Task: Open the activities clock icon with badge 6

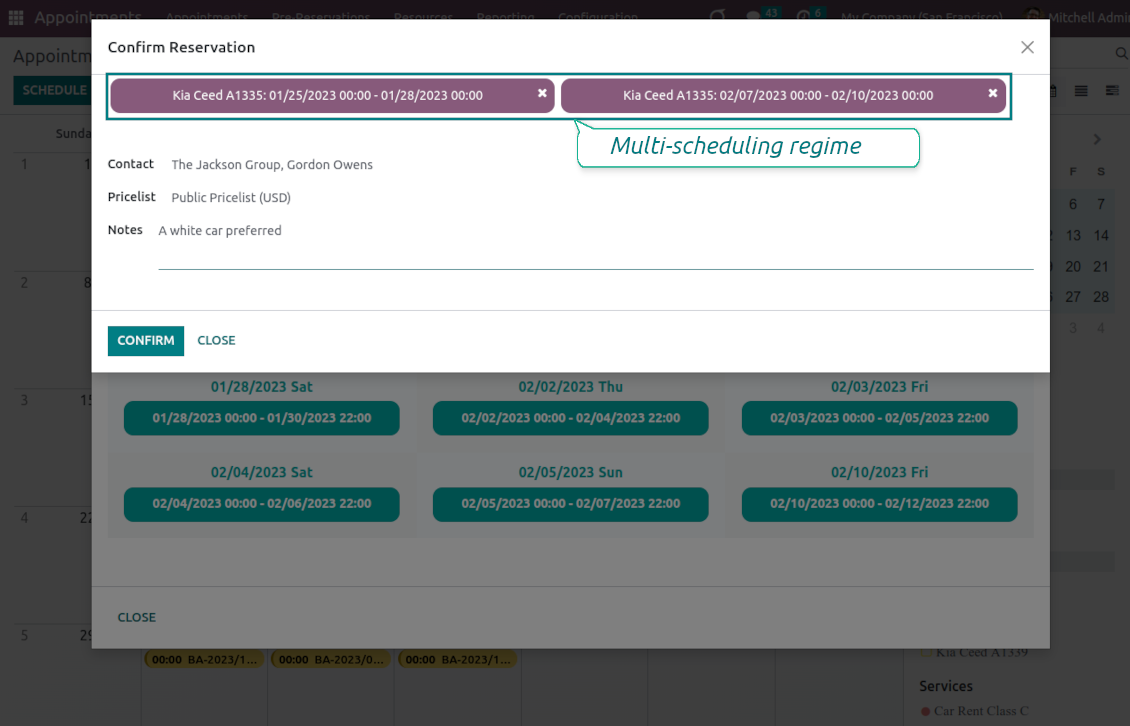Action: (804, 17)
